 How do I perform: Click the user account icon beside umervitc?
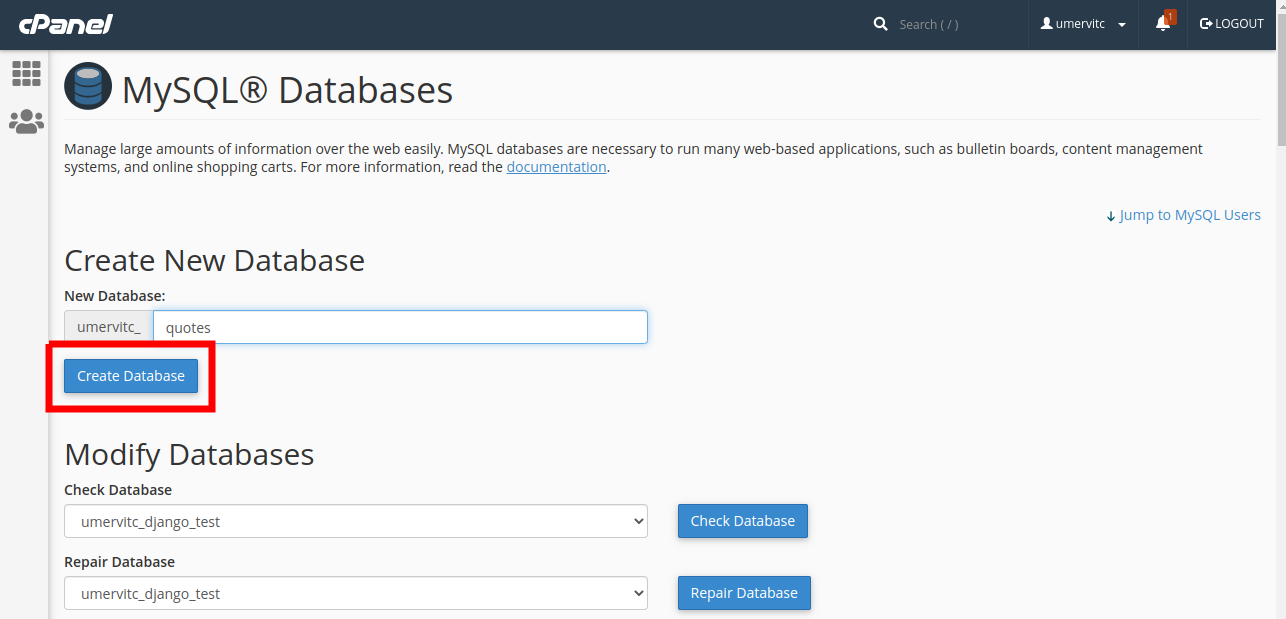[1049, 23]
